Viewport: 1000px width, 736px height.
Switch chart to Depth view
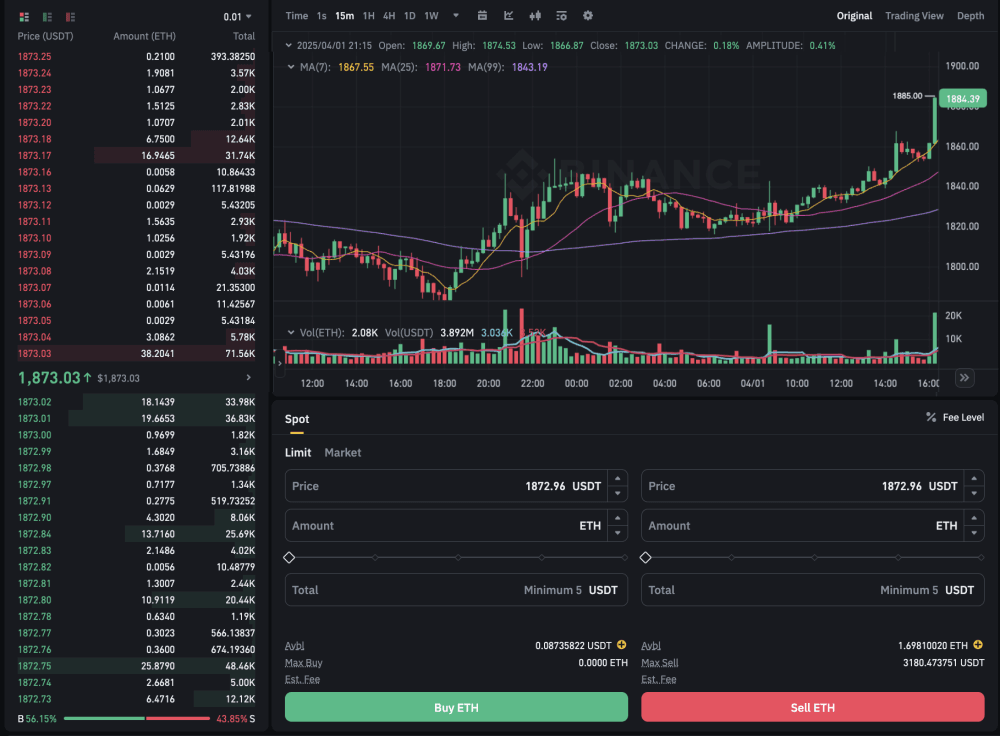click(970, 16)
